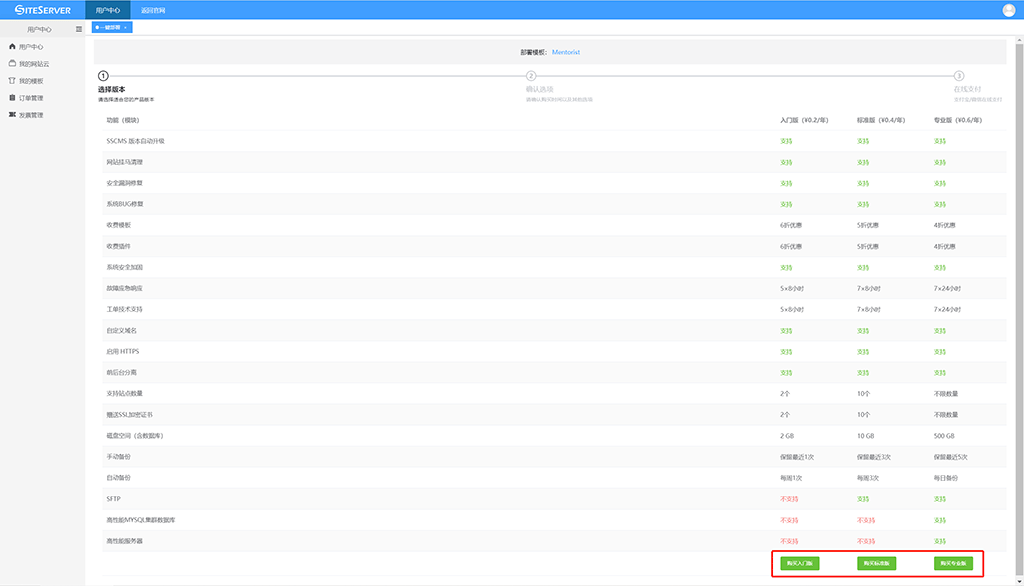Switch to 用户中心 top navigation tab
Screen dimensions: 1024x586
(108, 10)
